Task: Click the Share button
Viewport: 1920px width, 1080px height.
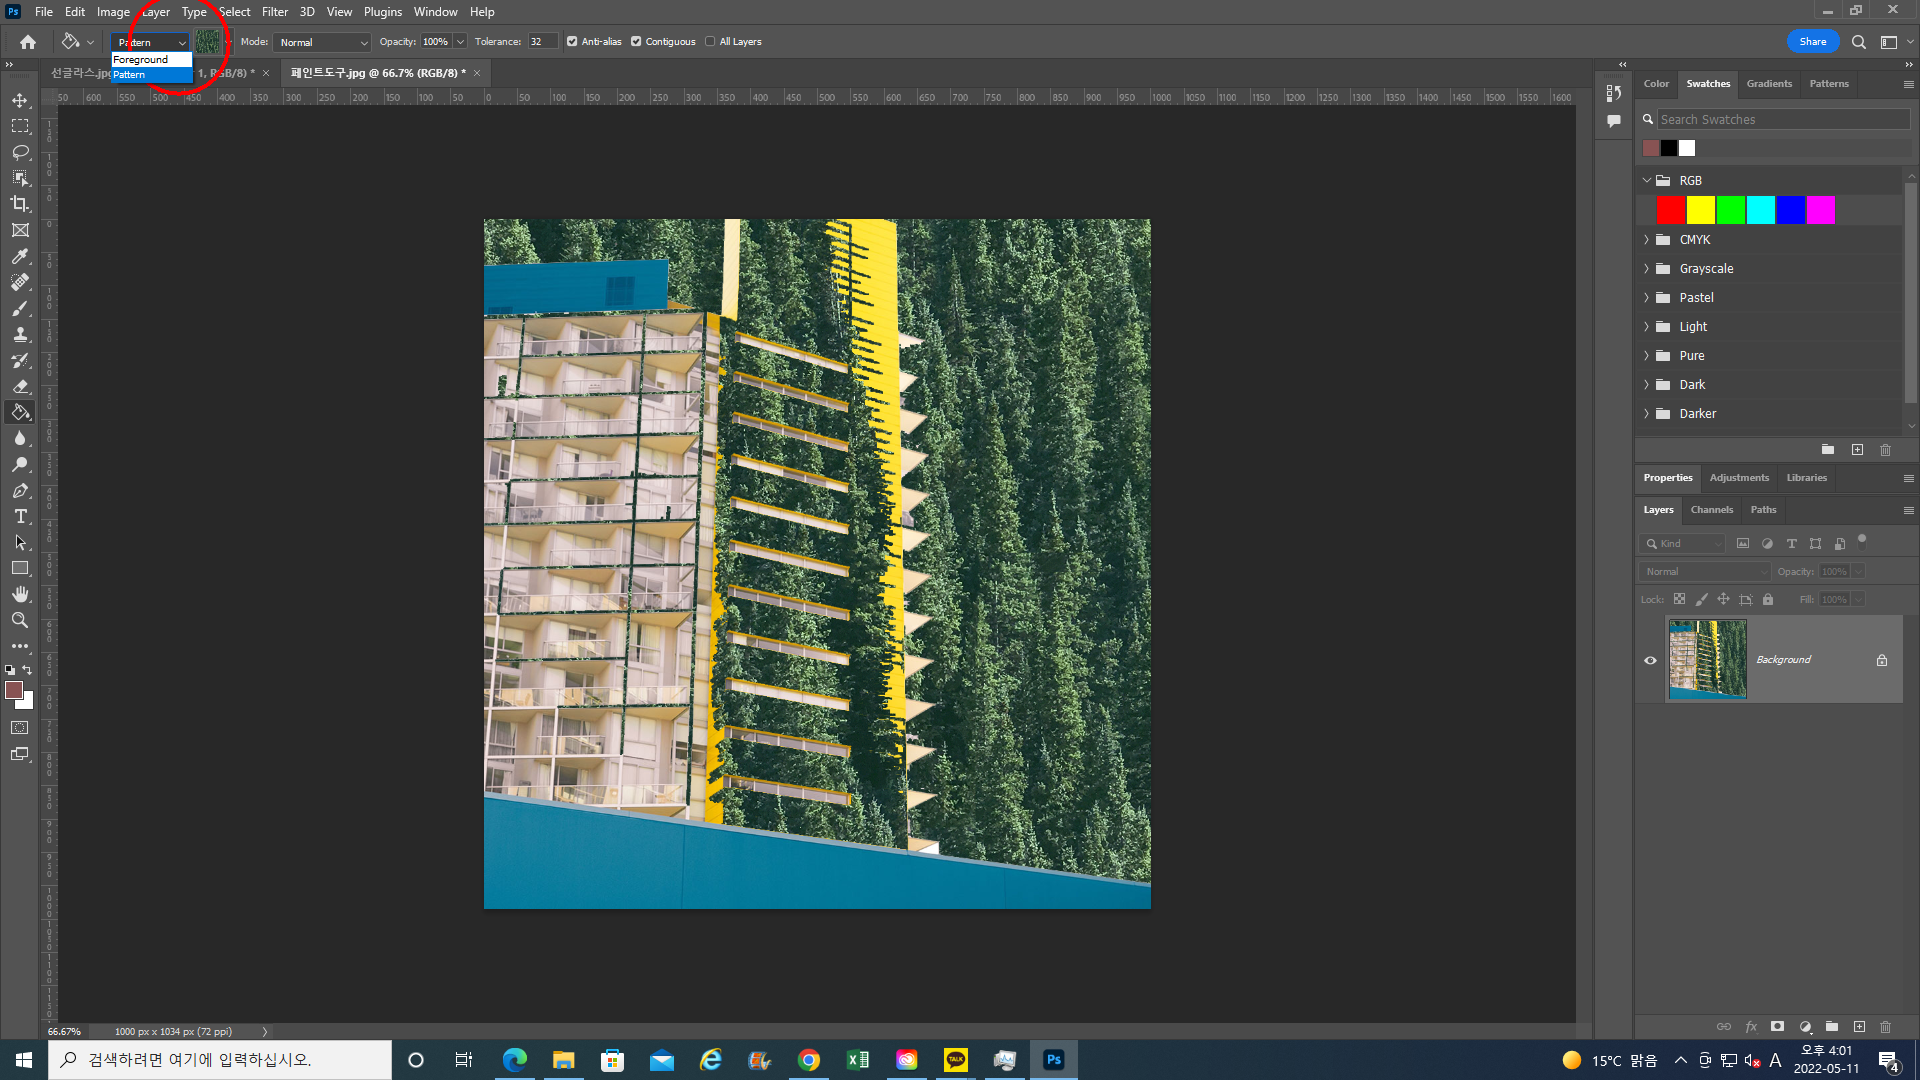Action: [x=1813, y=42]
